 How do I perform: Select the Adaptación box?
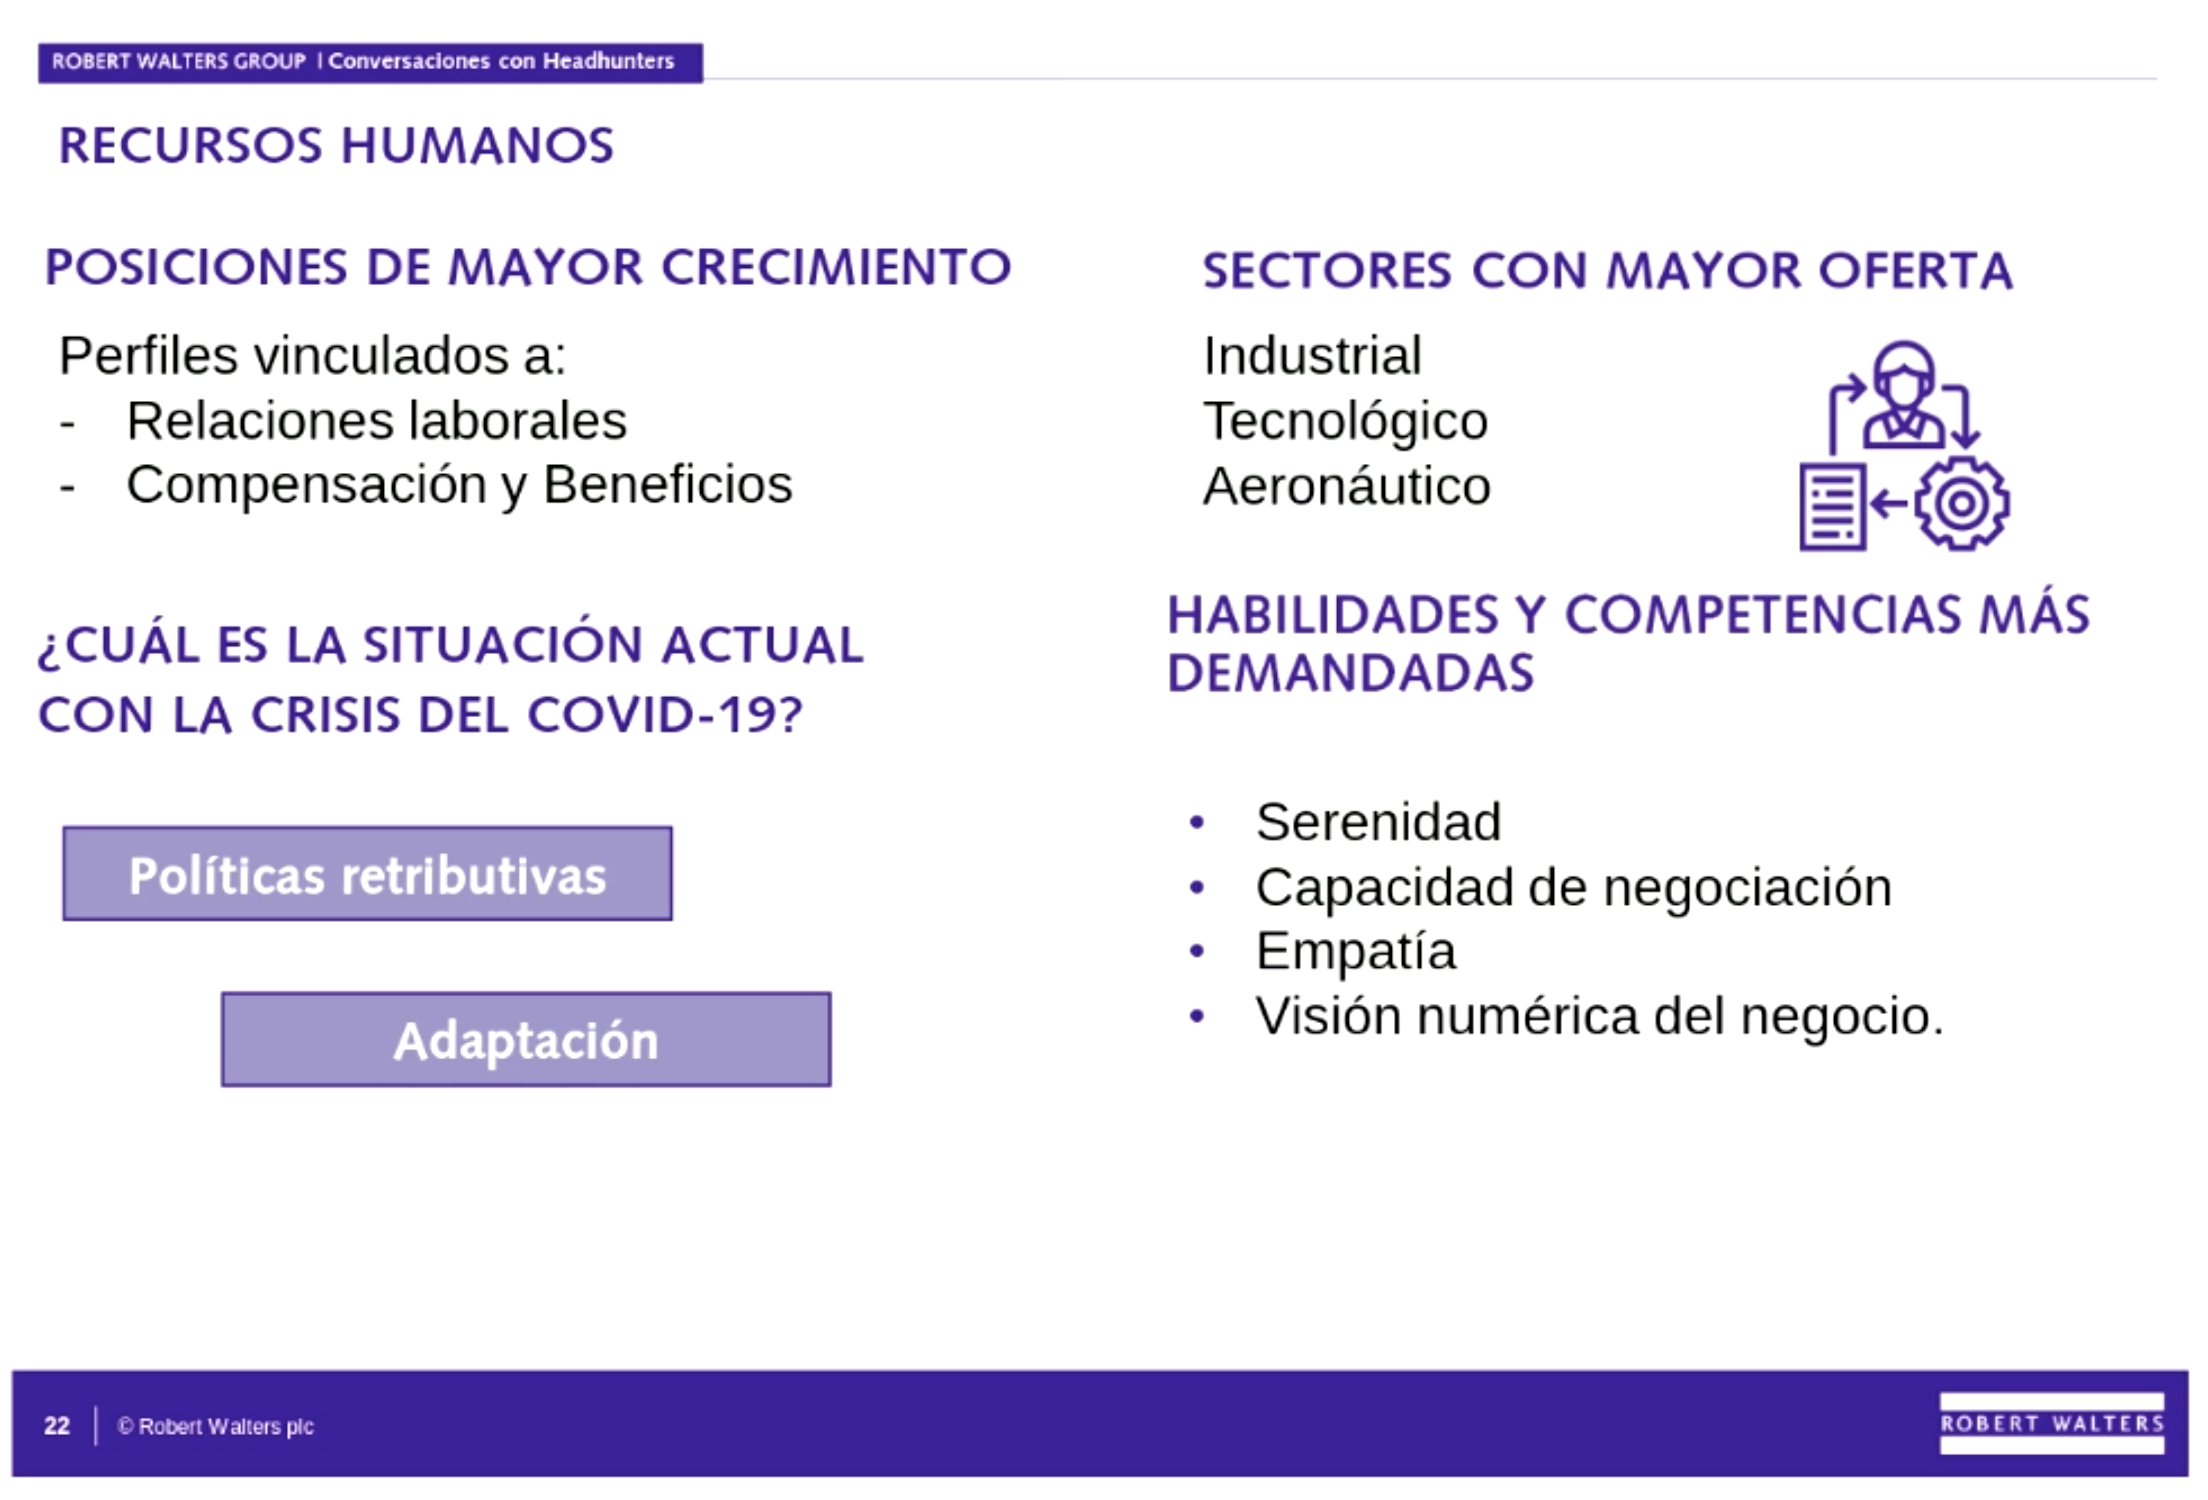(x=525, y=1040)
